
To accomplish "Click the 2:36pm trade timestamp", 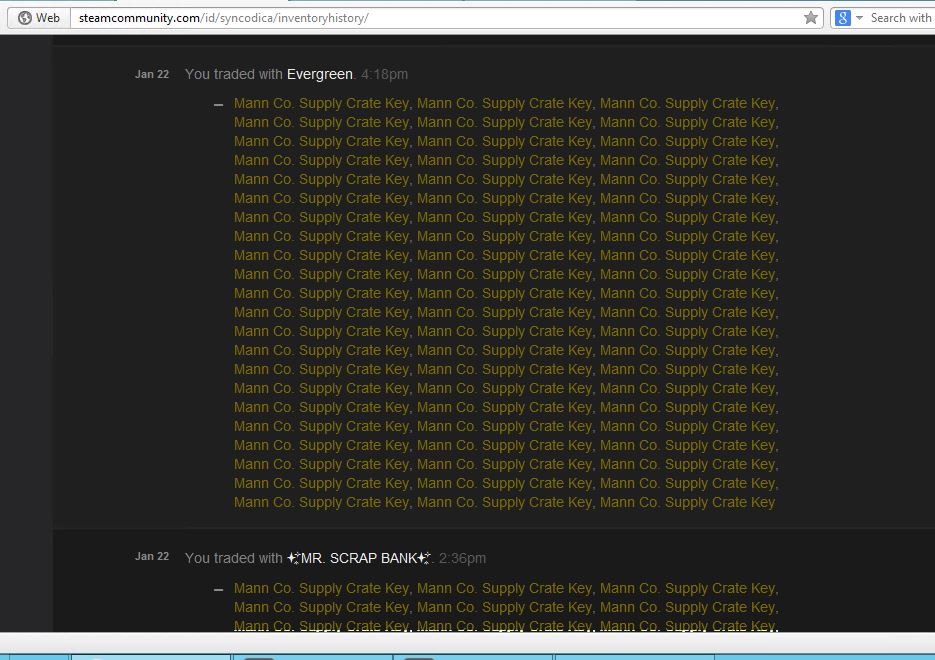I will coord(462,558).
